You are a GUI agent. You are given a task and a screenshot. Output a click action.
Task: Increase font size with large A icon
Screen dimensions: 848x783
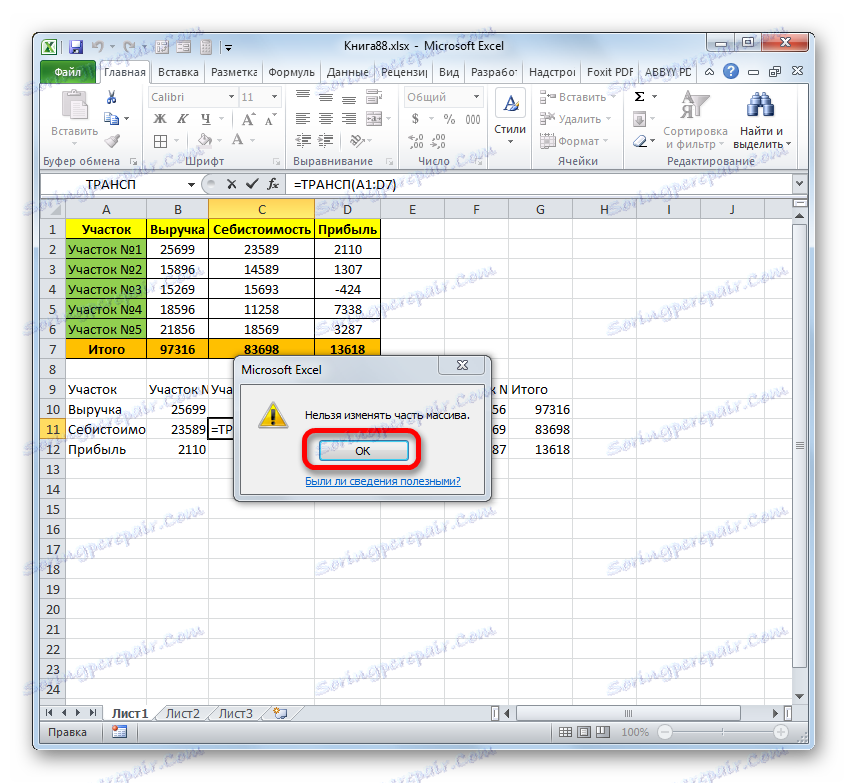(x=248, y=119)
